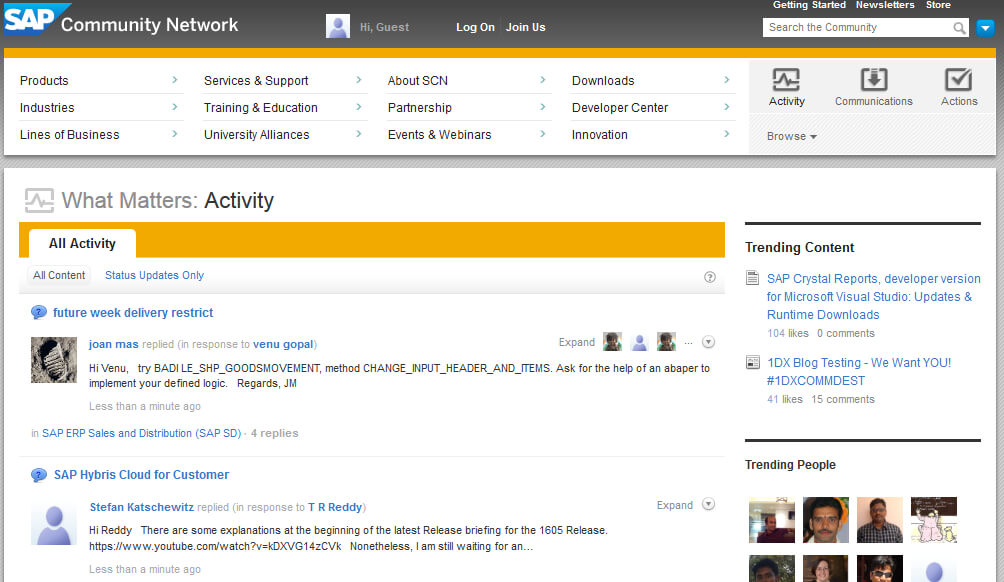
Task: Click the search magnifier icon
Action: [x=959, y=28]
